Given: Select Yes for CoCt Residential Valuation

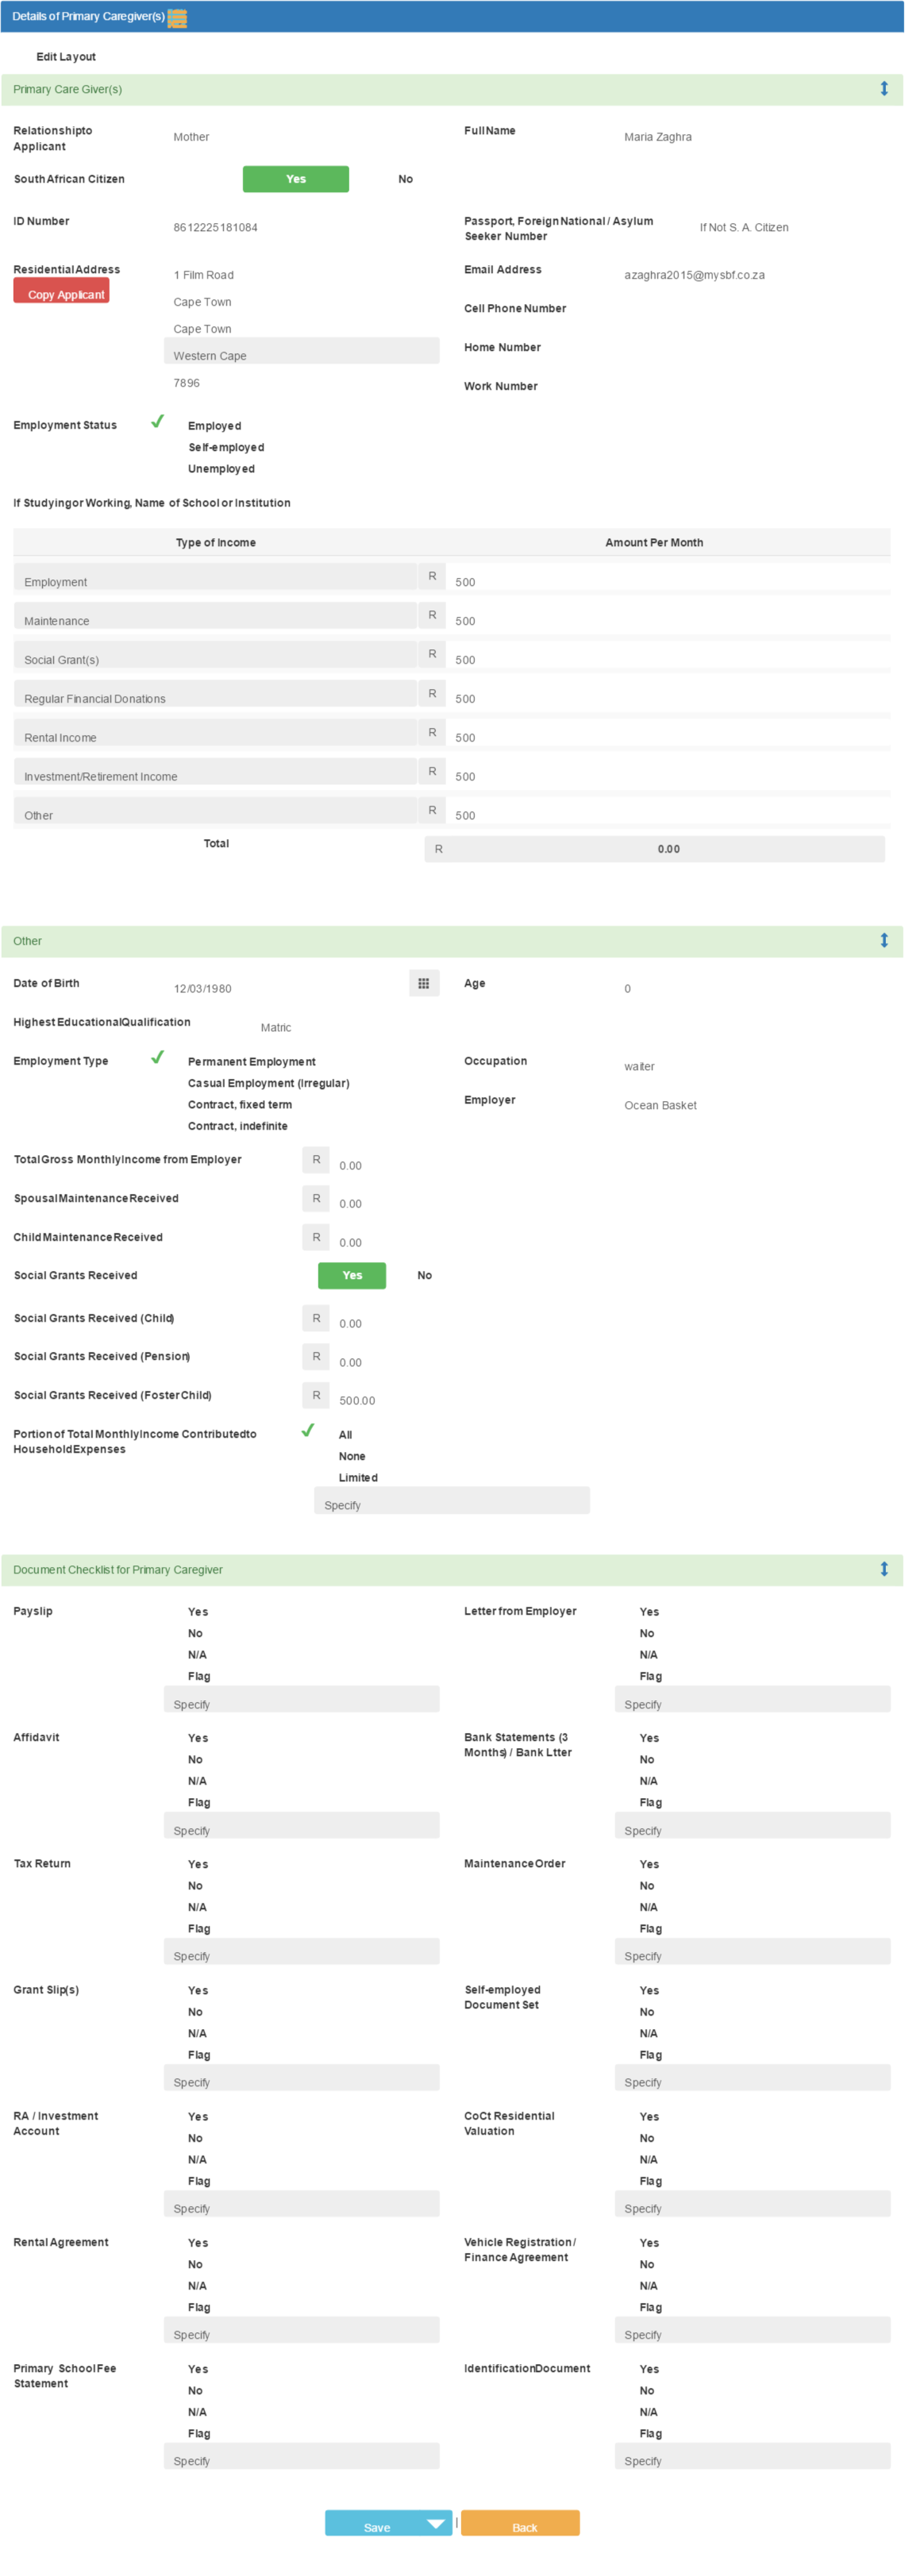Looking at the screenshot, I should 649,2117.
